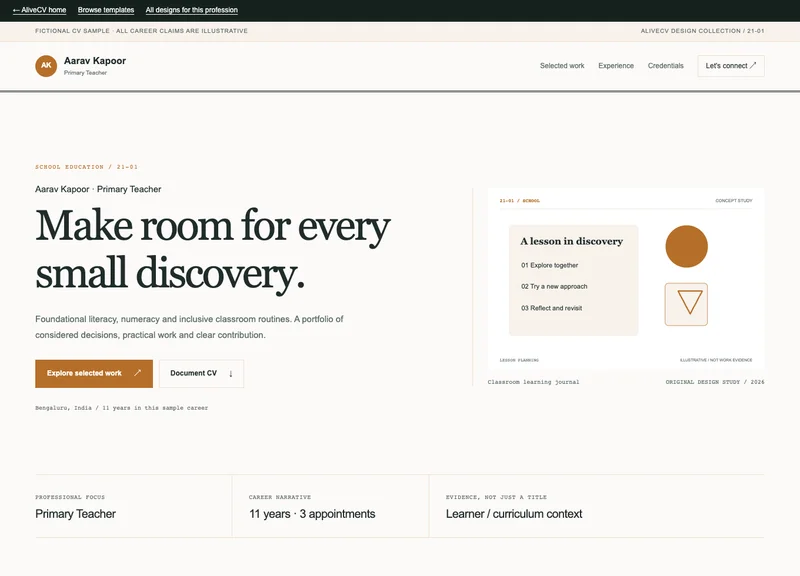Image resolution: width=800 pixels, height=576 pixels.
Task: Click the 'ILLUSTRATIVE / NOT WORK EVIDENCE' note
Action: click(716, 360)
